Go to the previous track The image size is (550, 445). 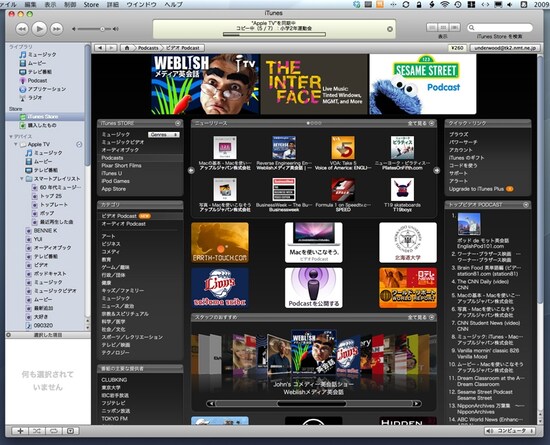22,29
